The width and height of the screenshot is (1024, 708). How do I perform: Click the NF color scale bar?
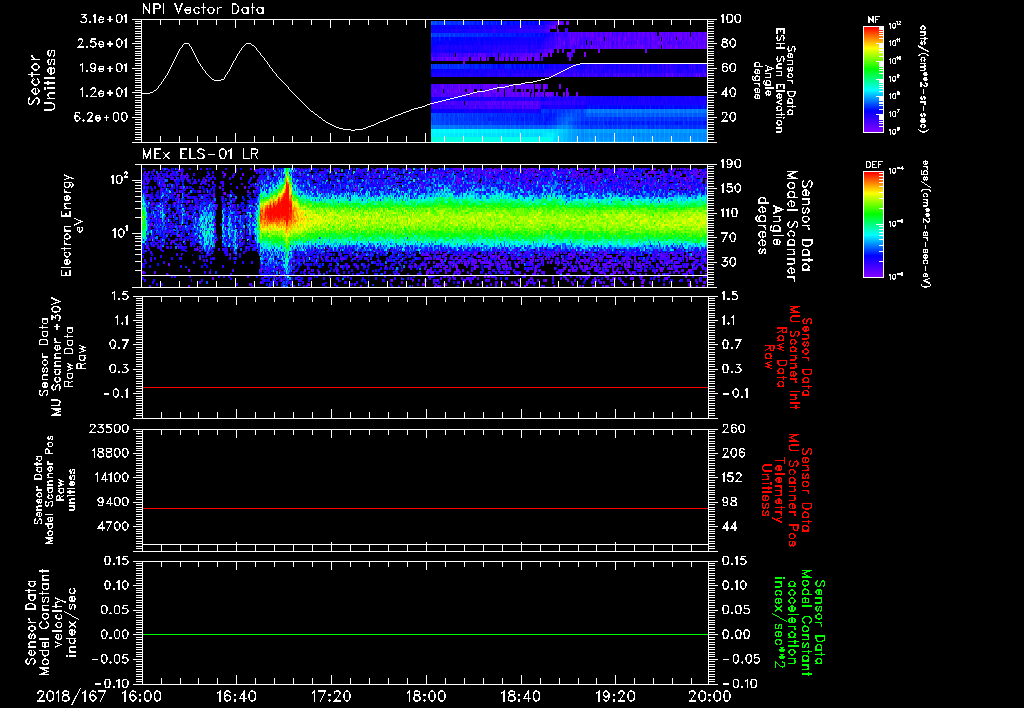873,78
